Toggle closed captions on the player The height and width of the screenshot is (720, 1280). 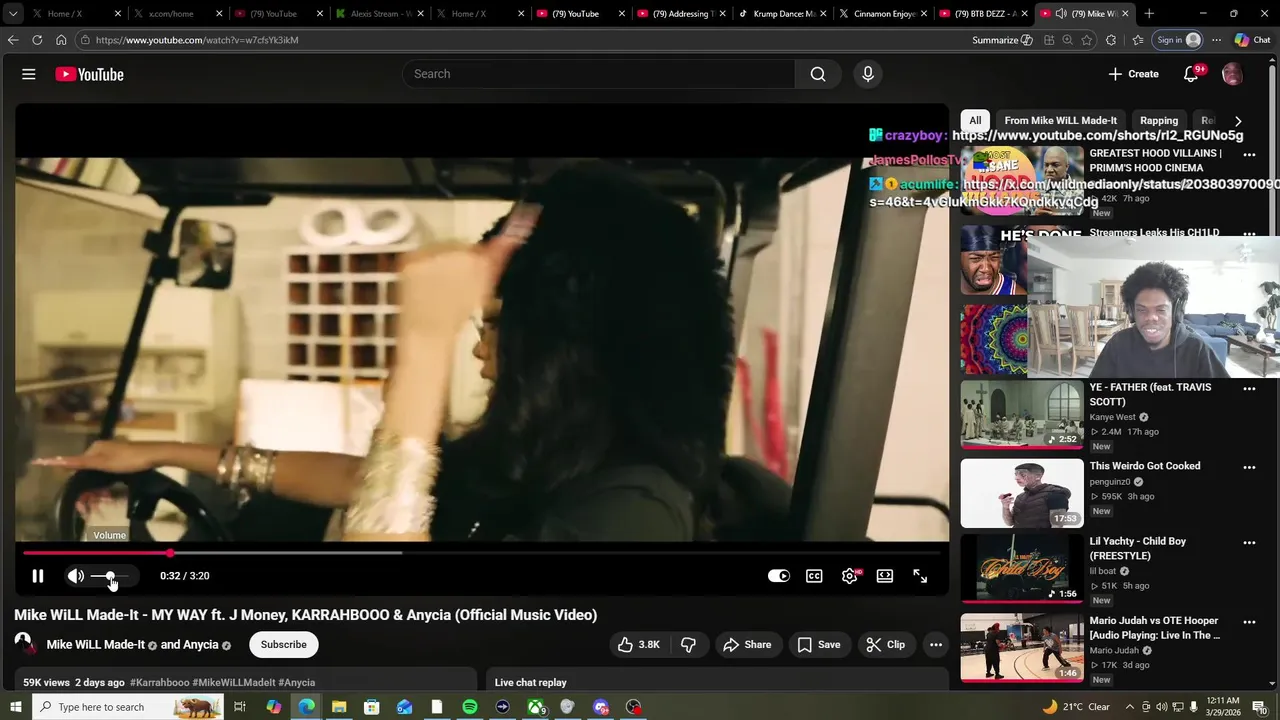[814, 576]
